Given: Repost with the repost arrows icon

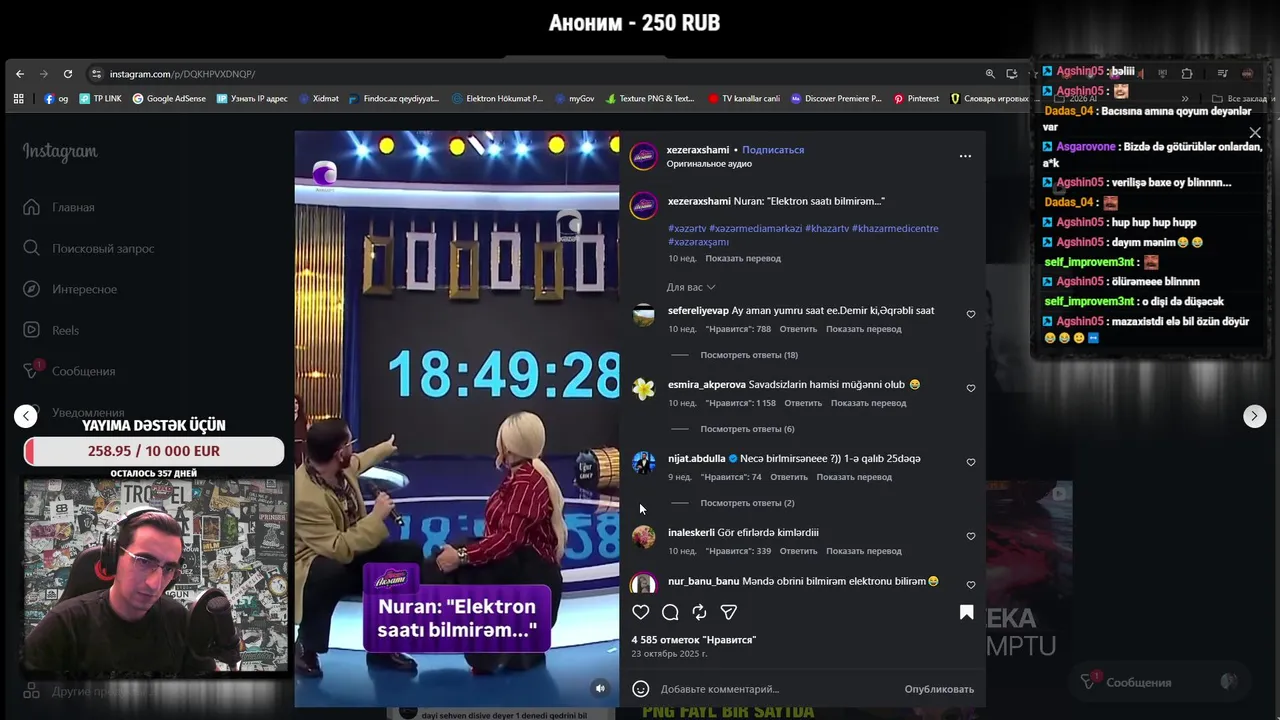Looking at the screenshot, I should point(699,612).
